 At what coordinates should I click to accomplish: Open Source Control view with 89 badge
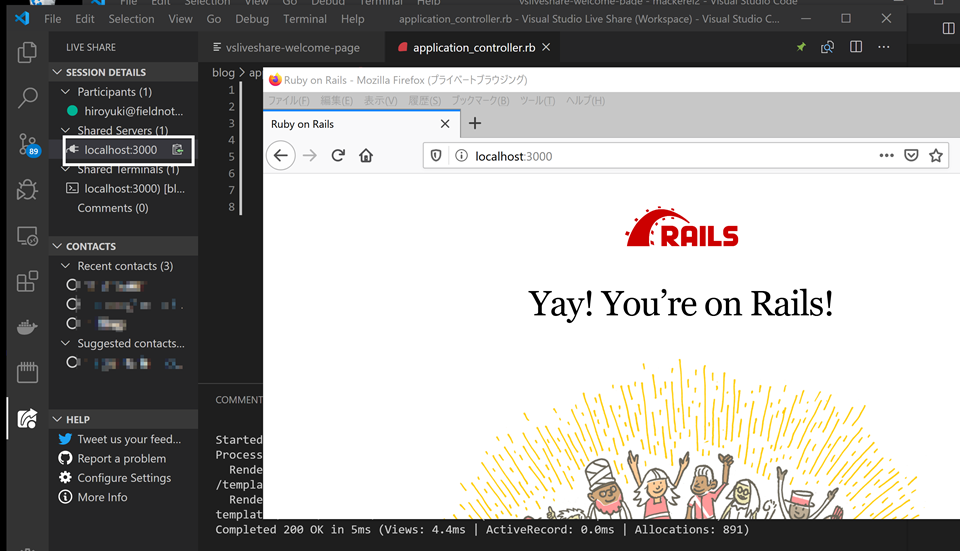[28, 144]
